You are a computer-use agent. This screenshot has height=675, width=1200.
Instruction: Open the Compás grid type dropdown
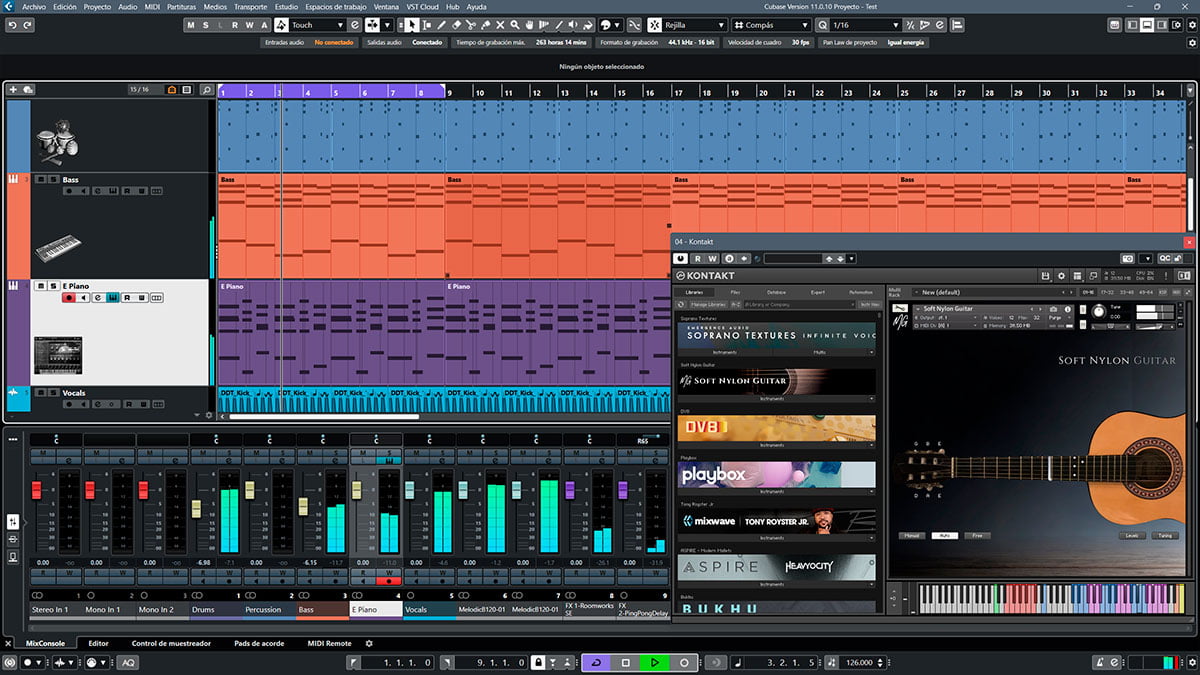tap(769, 25)
